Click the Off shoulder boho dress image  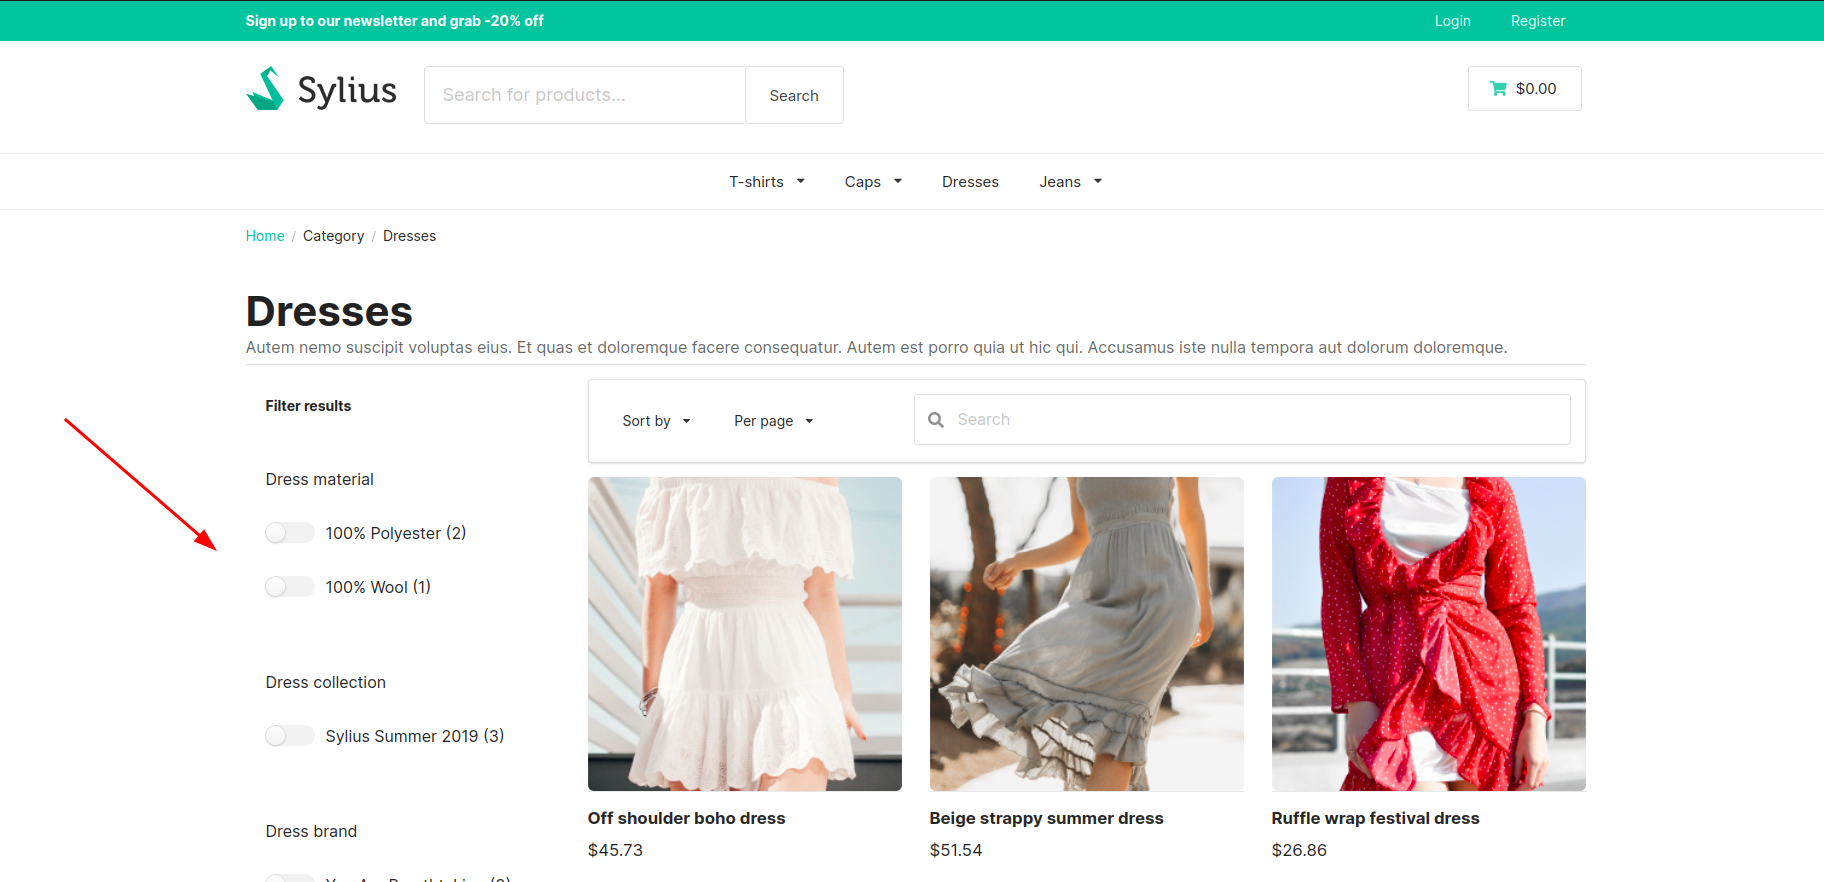coord(745,634)
